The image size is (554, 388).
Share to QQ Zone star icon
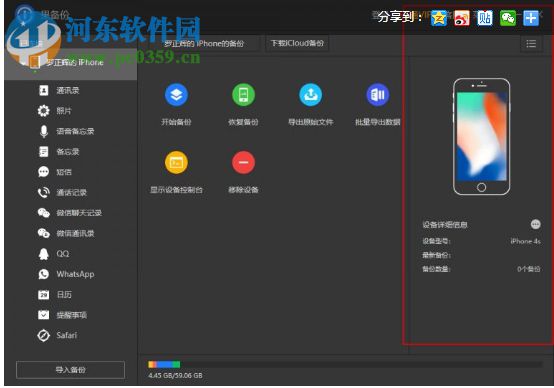tap(439, 18)
